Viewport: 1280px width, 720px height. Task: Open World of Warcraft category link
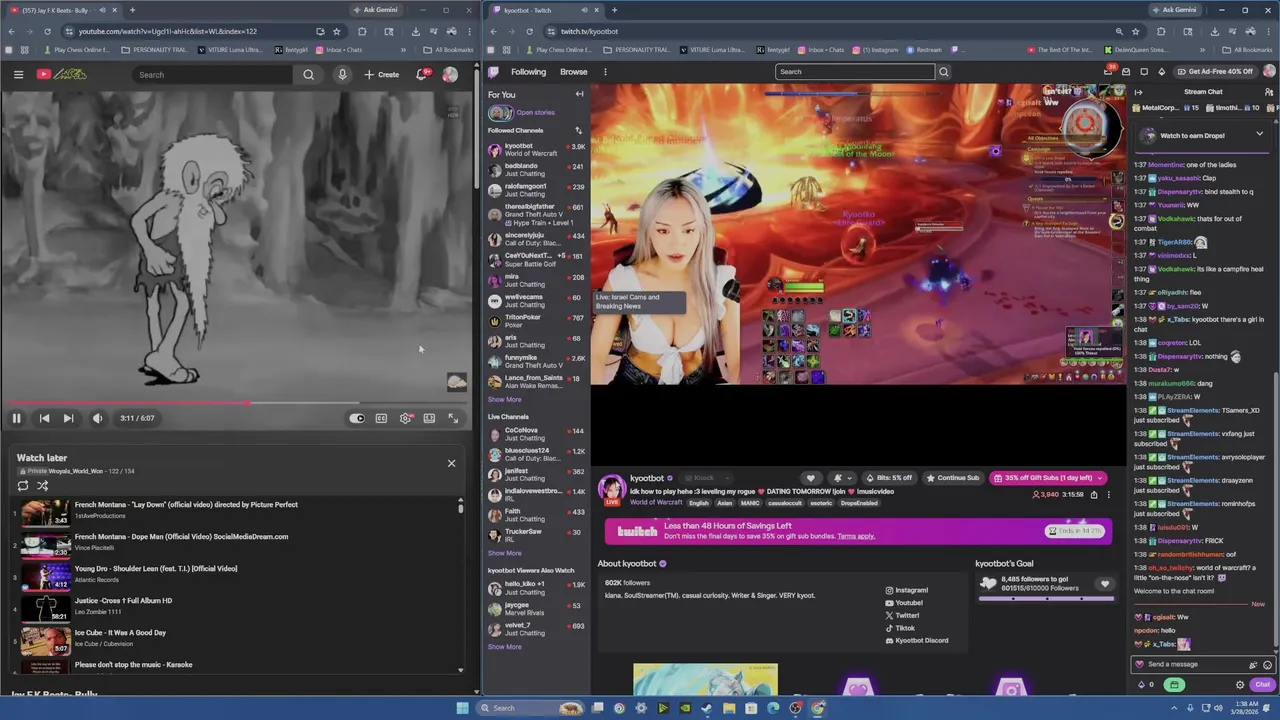tap(656, 502)
